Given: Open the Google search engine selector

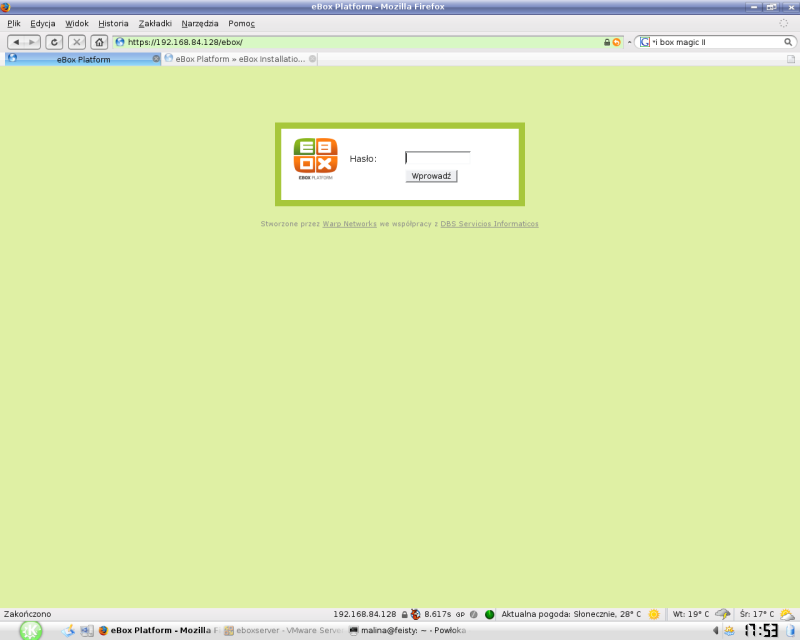Looking at the screenshot, I should [x=645, y=42].
